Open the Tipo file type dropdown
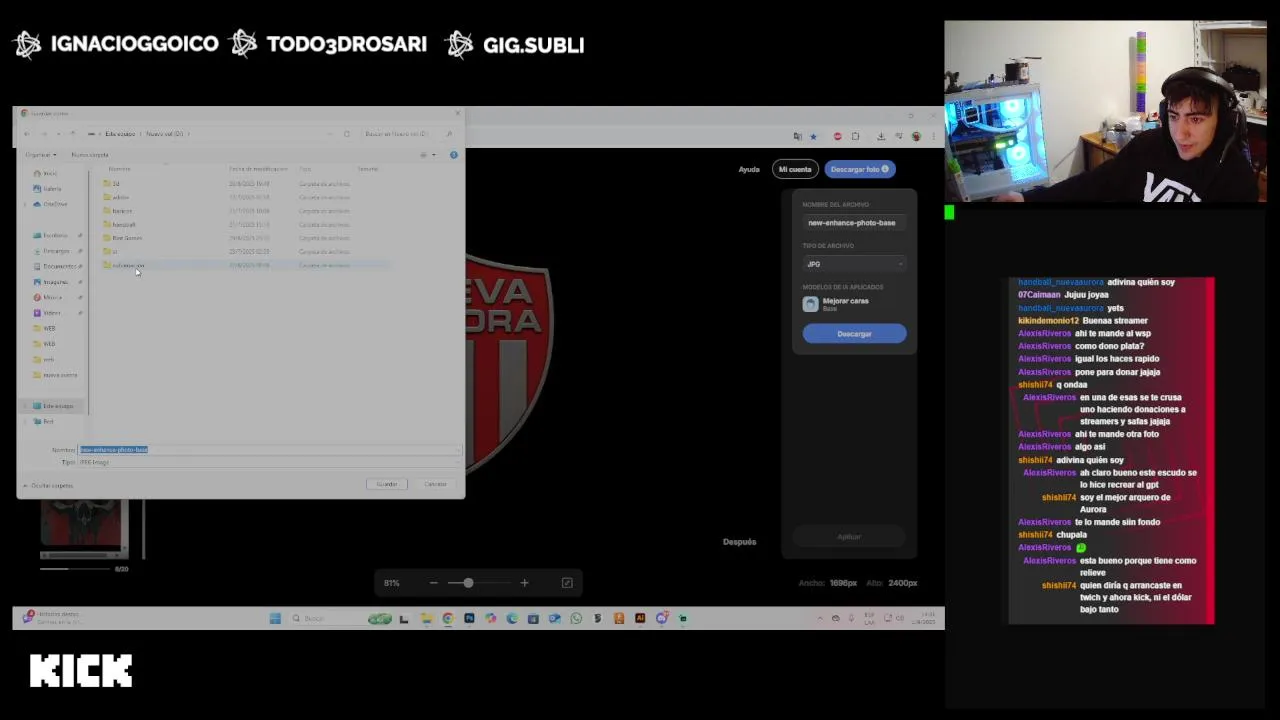 (268, 462)
